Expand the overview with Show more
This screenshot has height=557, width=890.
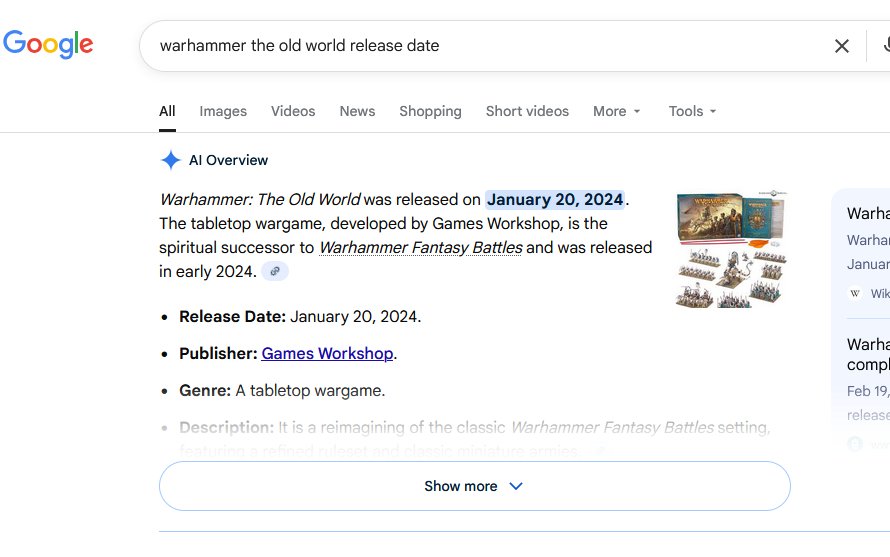[x=475, y=486]
